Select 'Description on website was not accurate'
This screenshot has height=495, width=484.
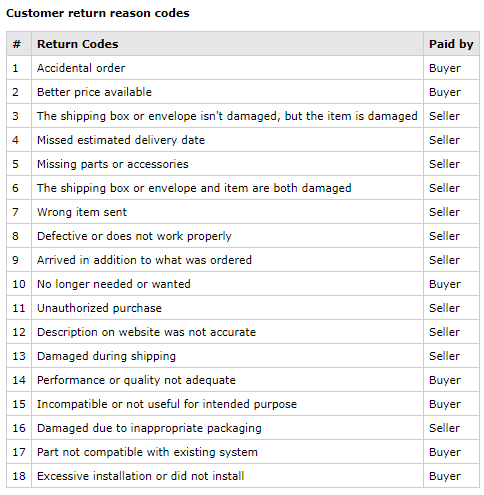click(x=146, y=332)
